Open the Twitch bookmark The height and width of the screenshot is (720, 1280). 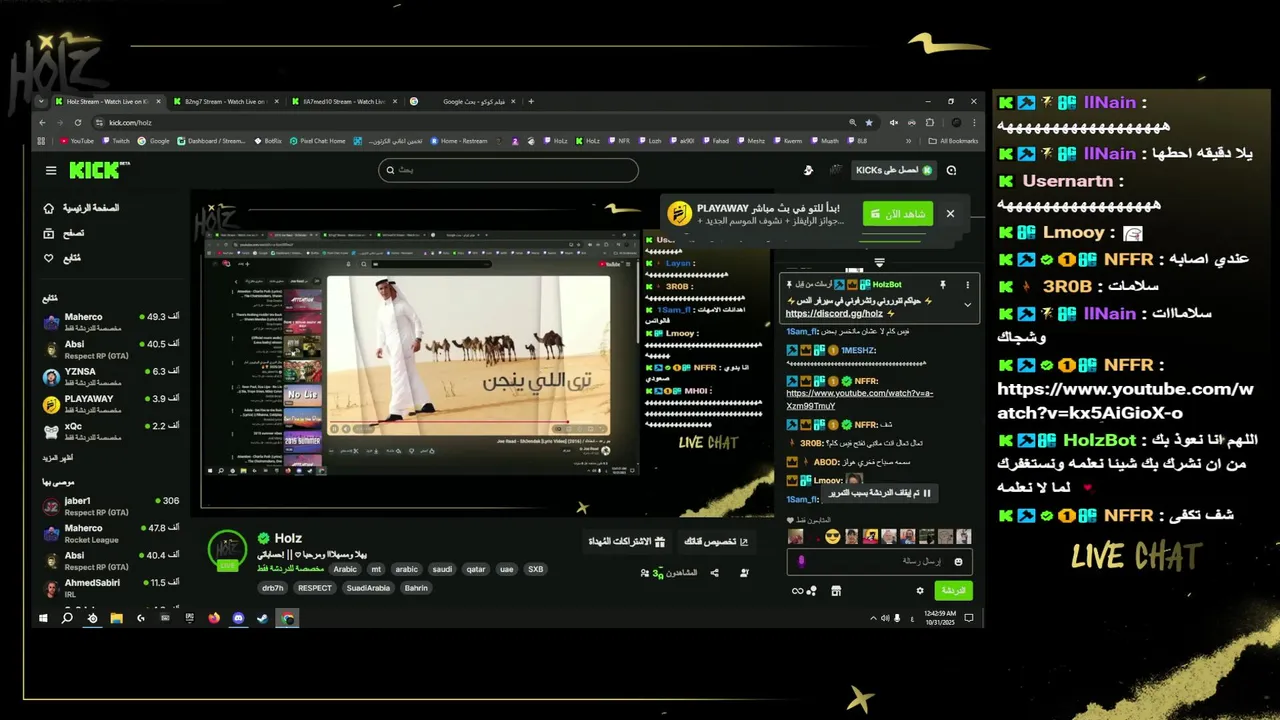pyautogui.click(x=116, y=141)
